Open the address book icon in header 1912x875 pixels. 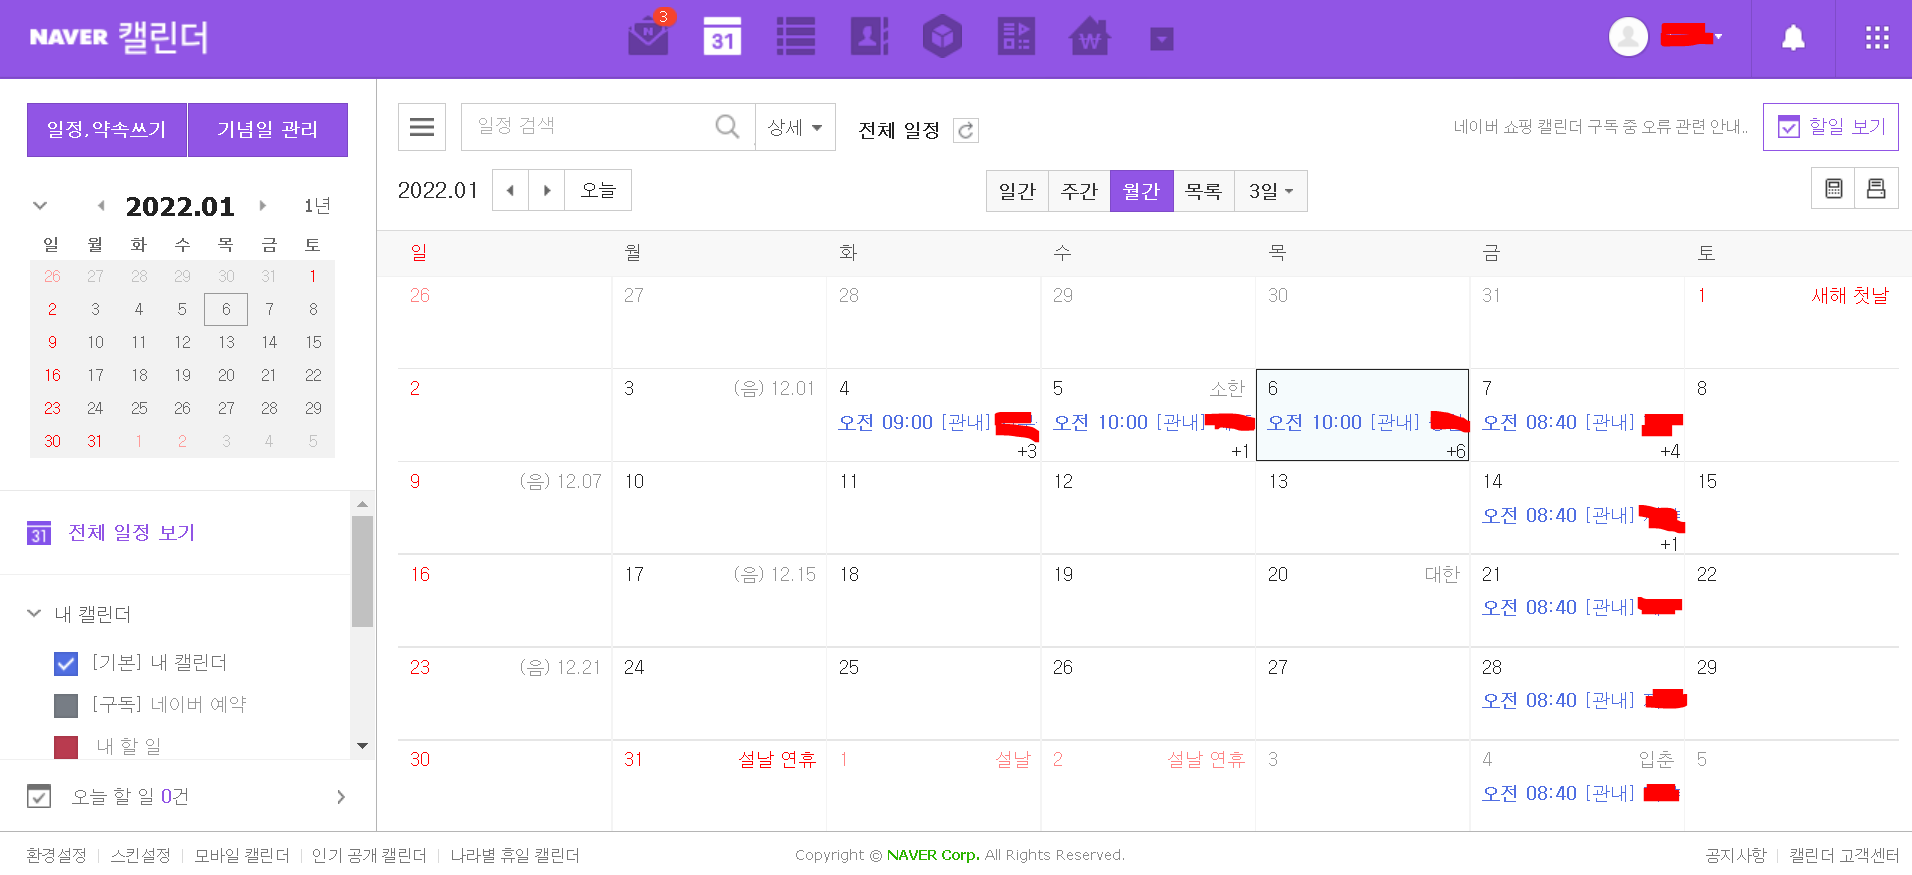(x=869, y=37)
